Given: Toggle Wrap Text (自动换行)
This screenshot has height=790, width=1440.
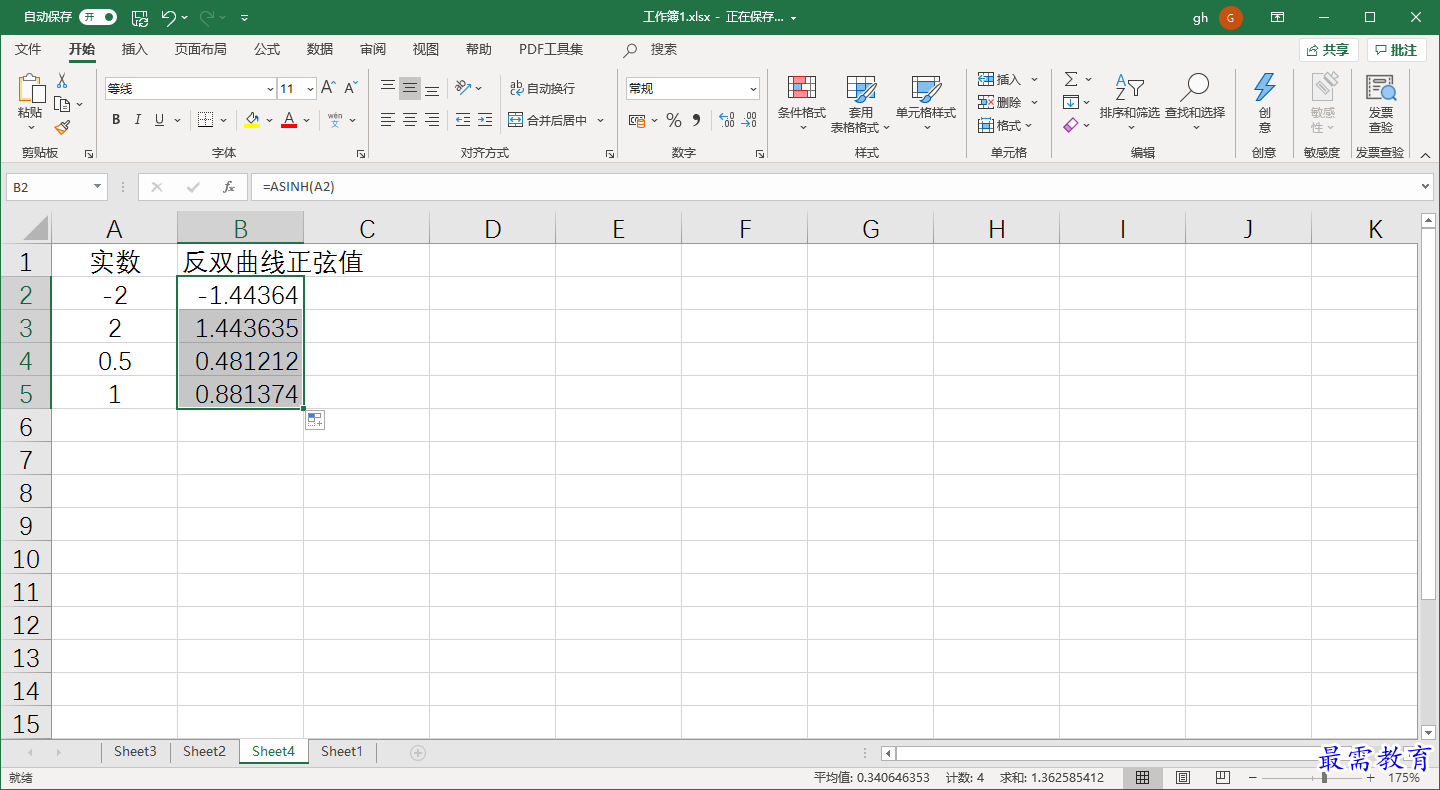Looking at the screenshot, I should pyautogui.click(x=542, y=88).
